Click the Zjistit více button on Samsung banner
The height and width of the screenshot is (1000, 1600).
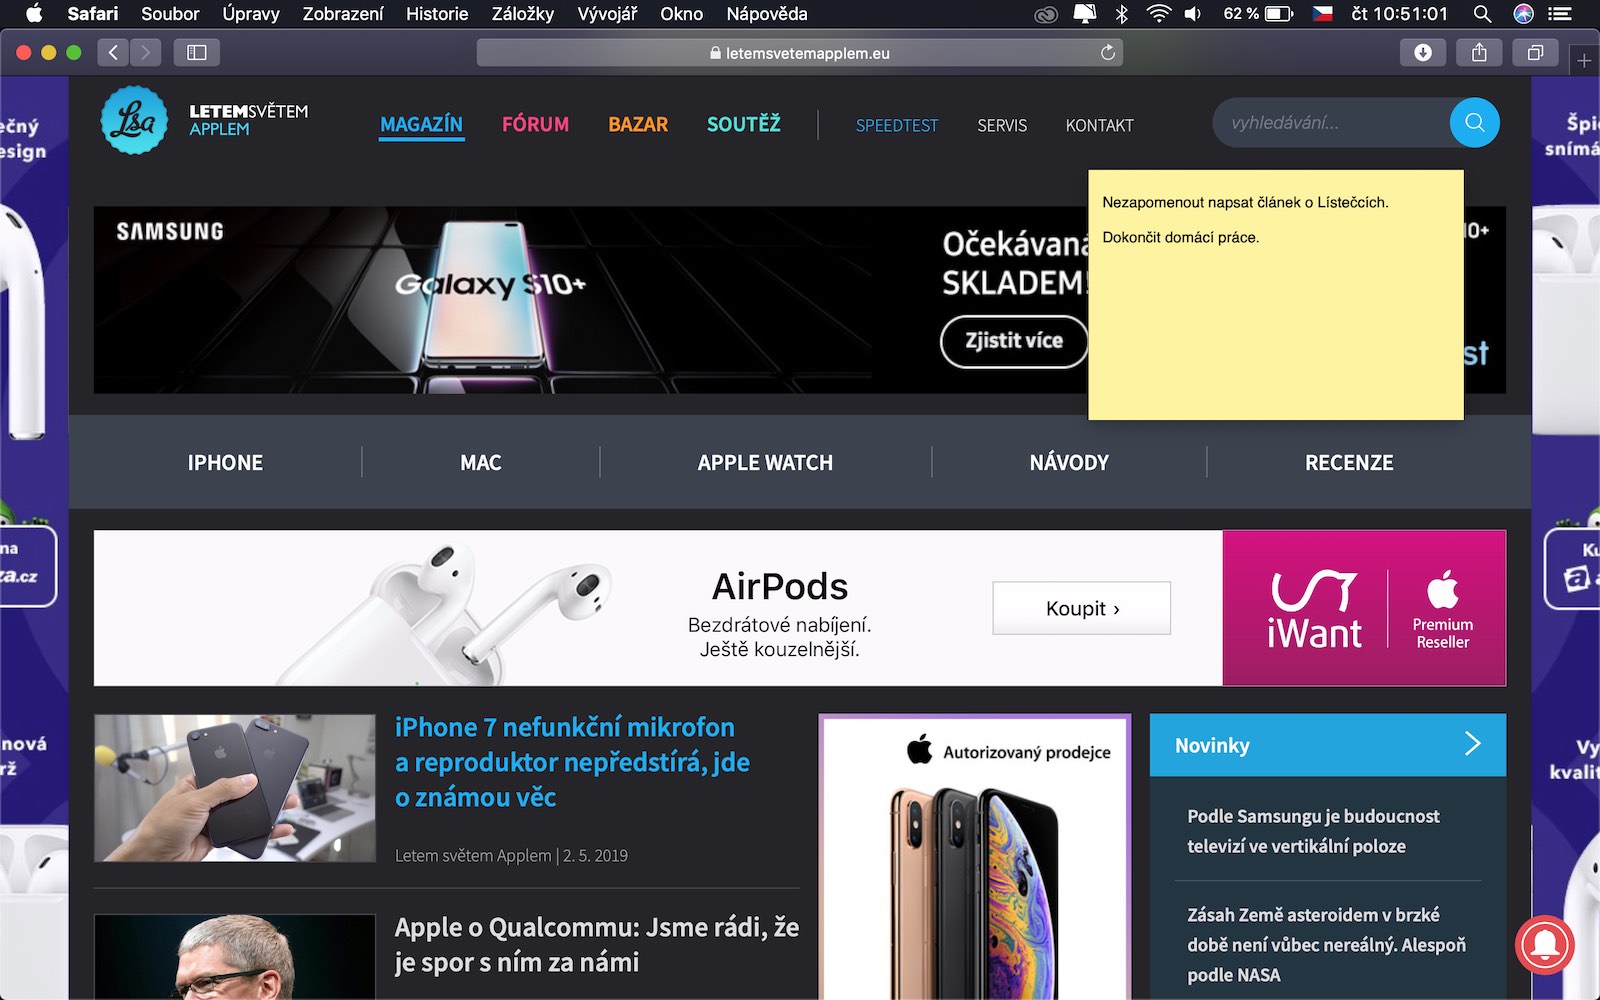(x=1014, y=341)
